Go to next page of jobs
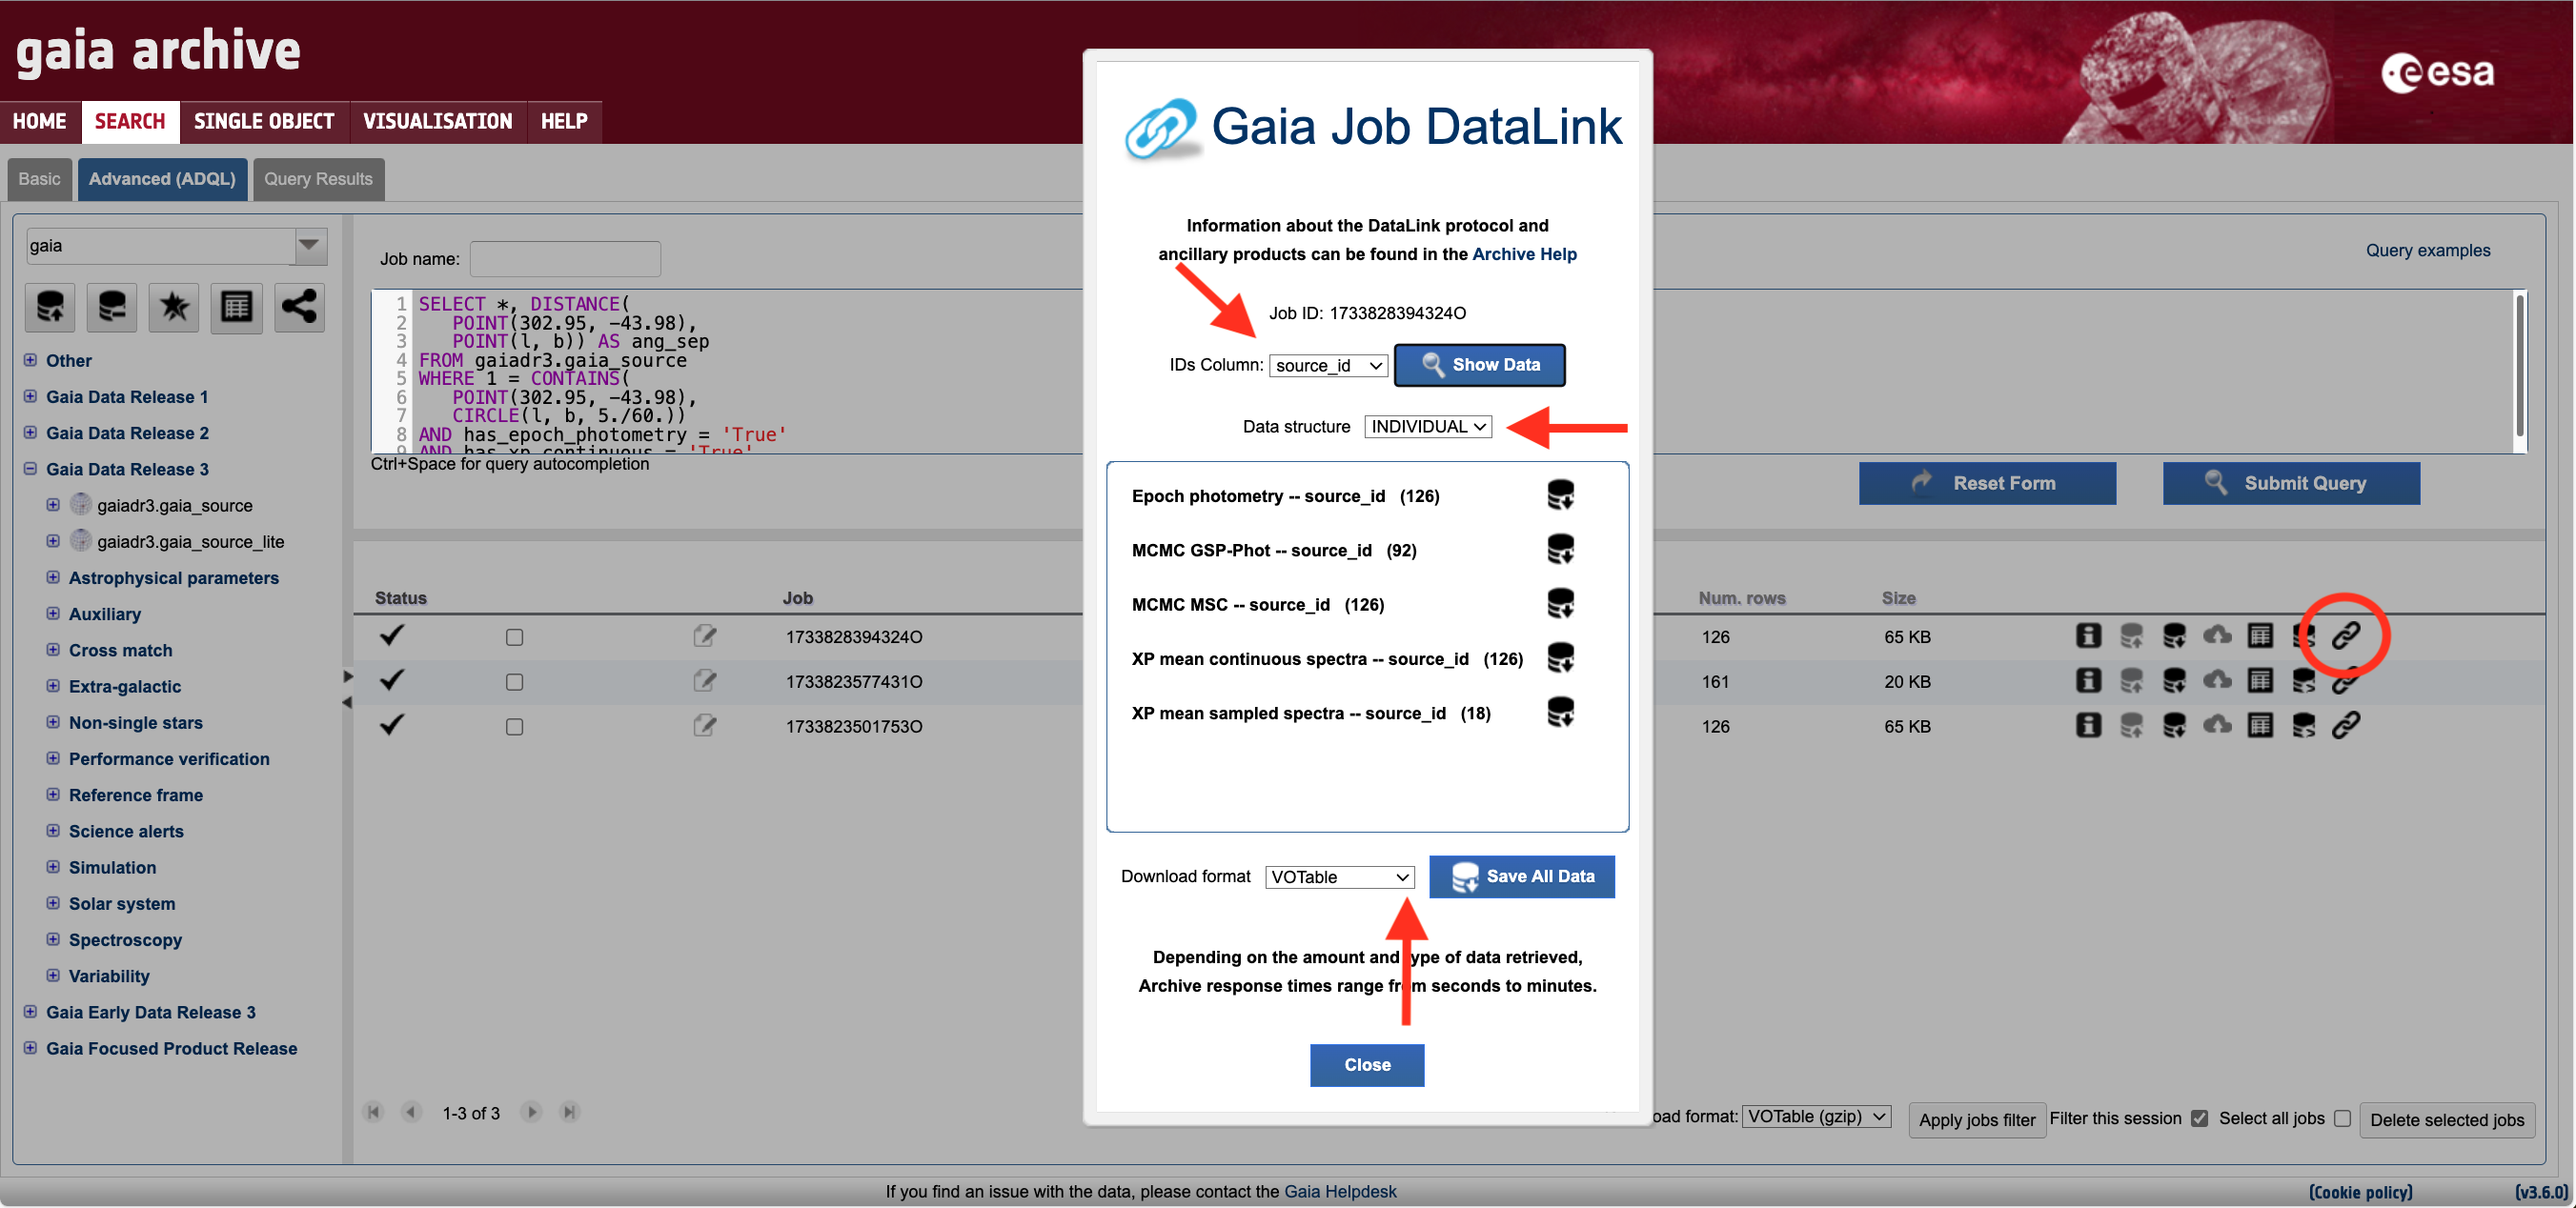Image resolution: width=2576 pixels, height=1208 pixels. tap(532, 1112)
